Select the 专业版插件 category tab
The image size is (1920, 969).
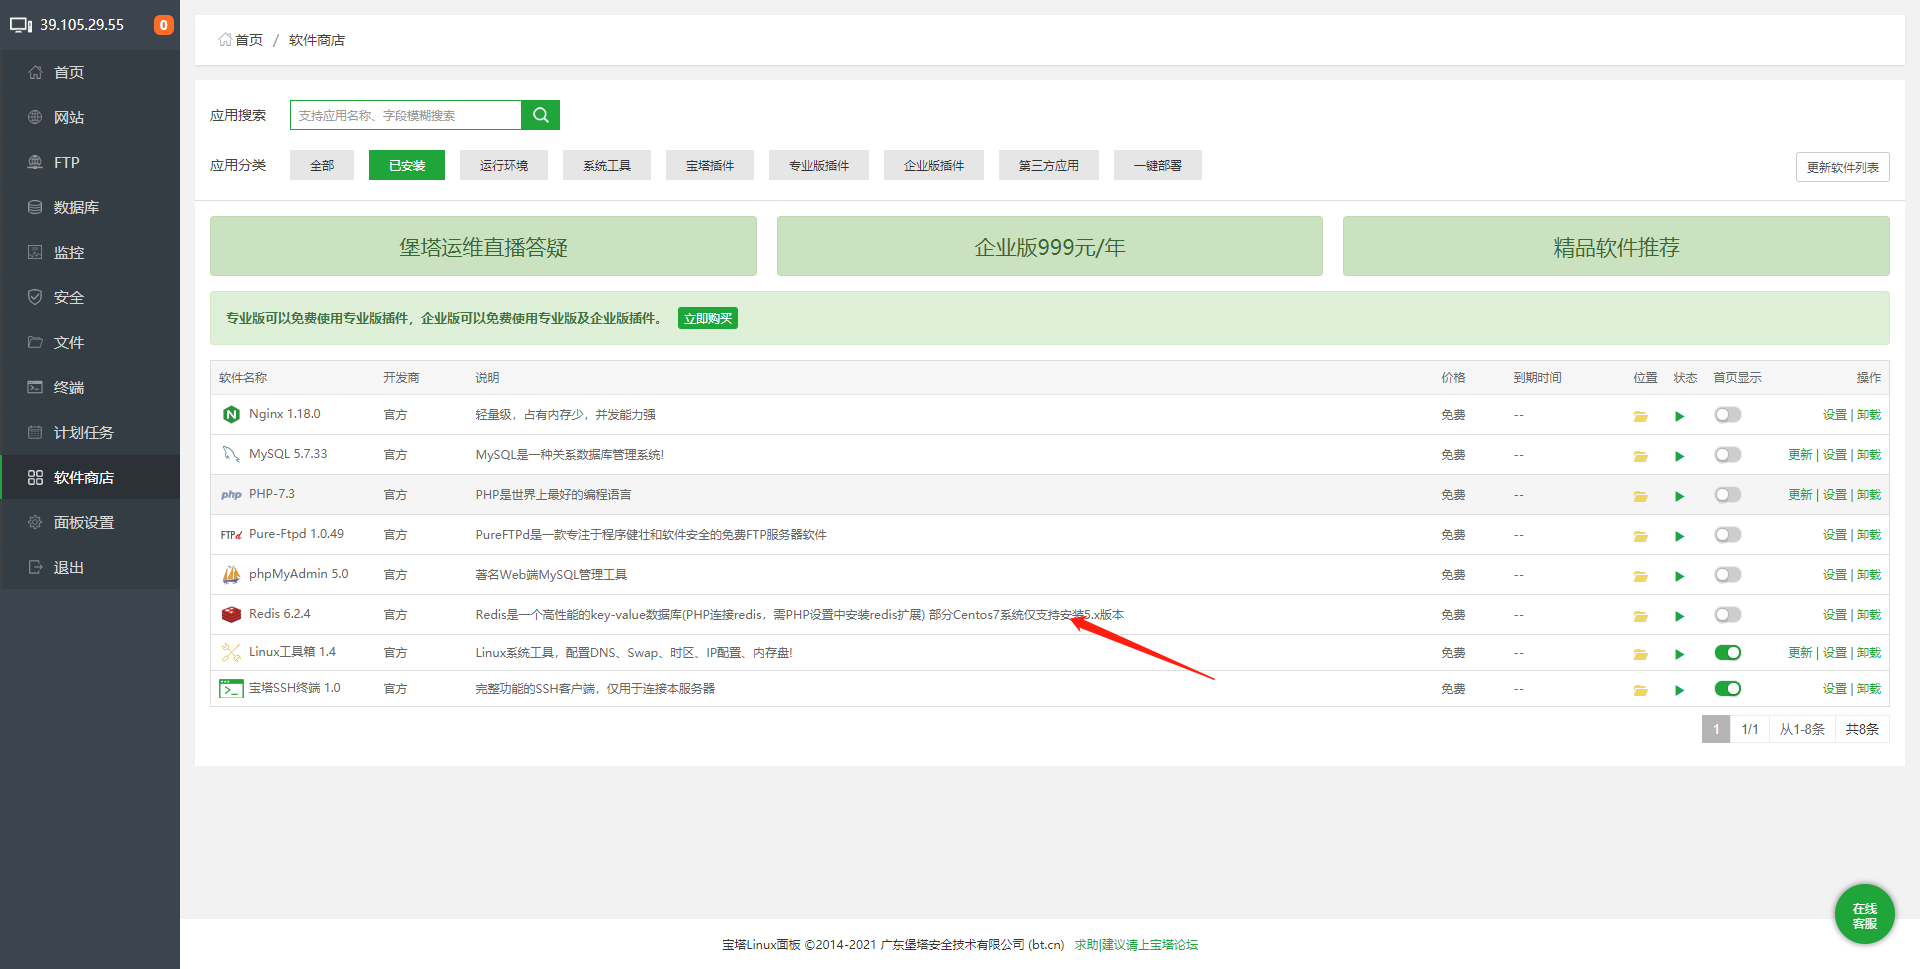[x=819, y=165]
